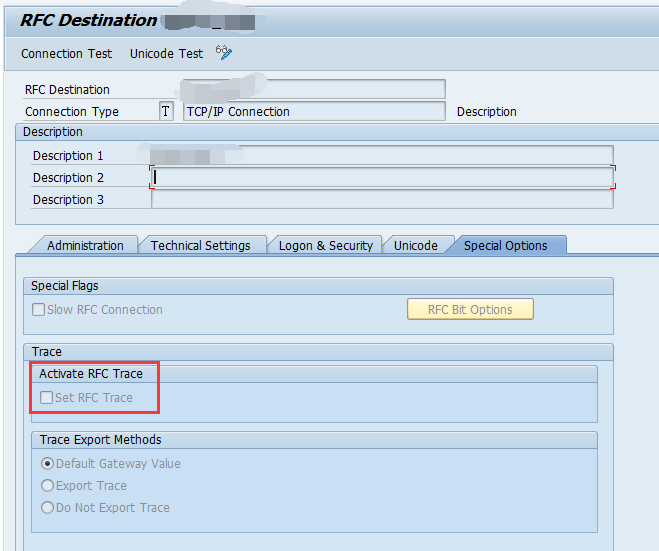659x551 pixels.
Task: Run the Unicode Test
Action: point(166,54)
